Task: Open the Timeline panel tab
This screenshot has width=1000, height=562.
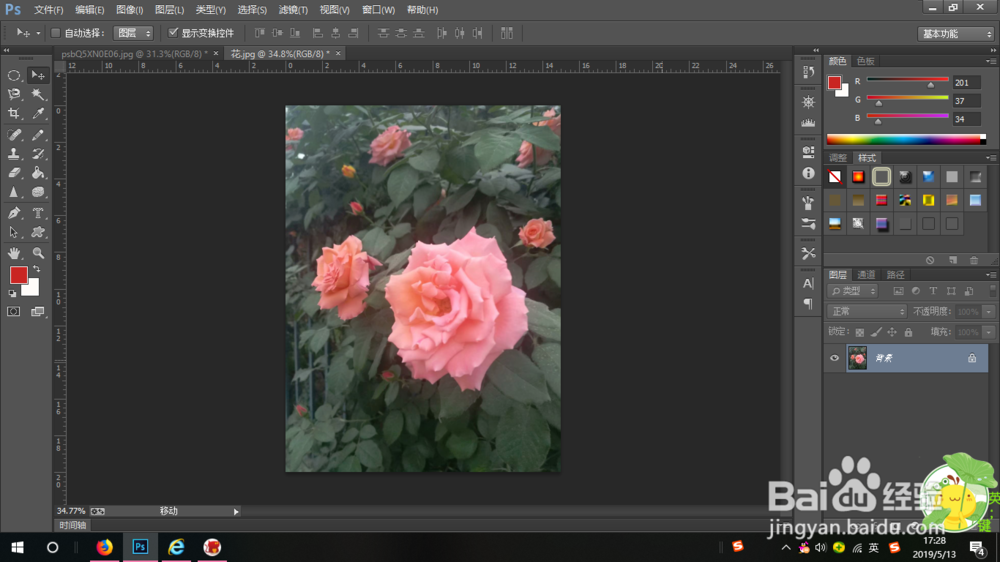Action: [x=73, y=526]
